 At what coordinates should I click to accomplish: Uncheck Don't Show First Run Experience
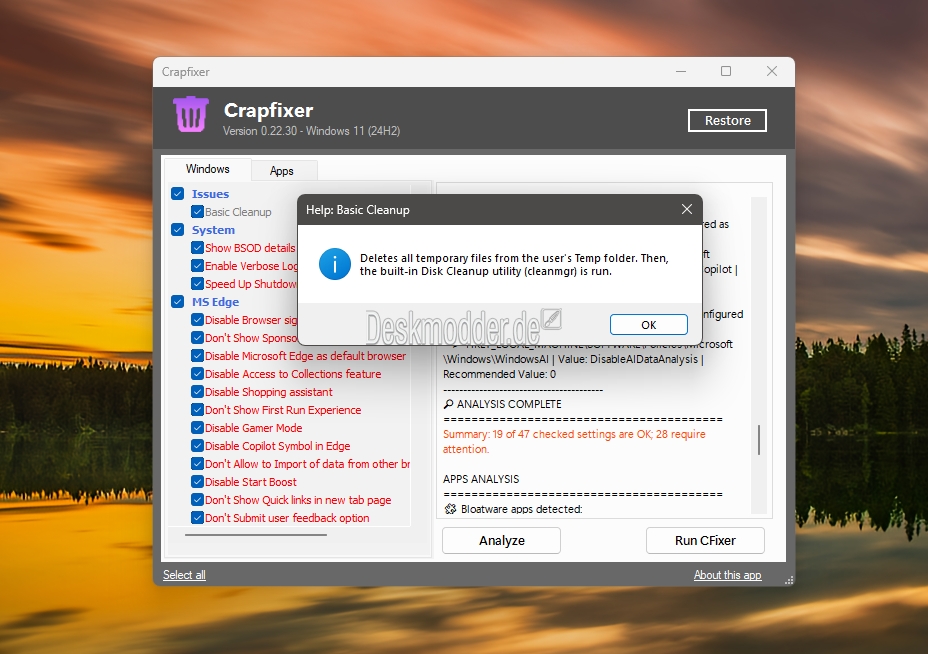pyautogui.click(x=198, y=410)
